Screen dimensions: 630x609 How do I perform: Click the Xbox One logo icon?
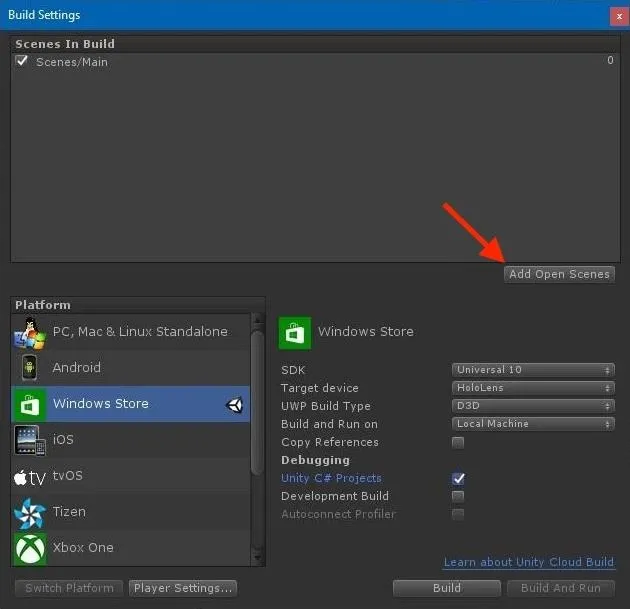click(30, 548)
